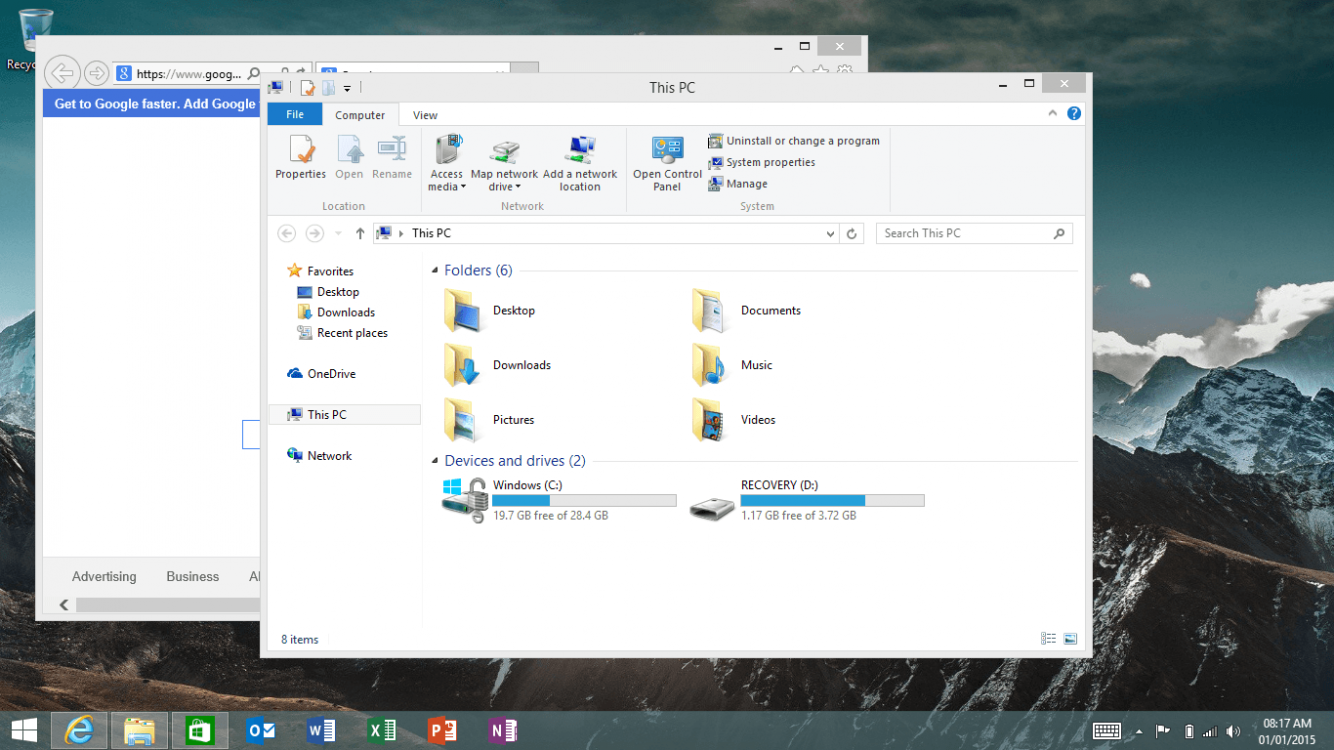Screen dimensions: 1334x750
Task: Open Control Panel from the ribbon
Action: click(667, 163)
